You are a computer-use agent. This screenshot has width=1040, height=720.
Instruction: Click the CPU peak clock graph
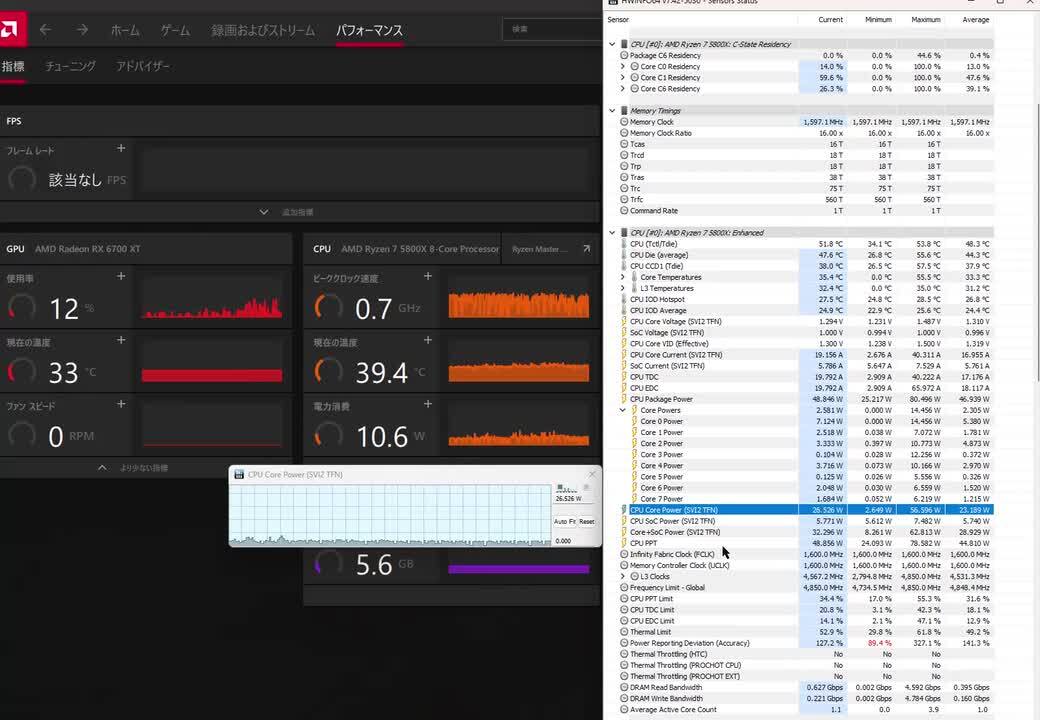pyautogui.click(x=519, y=297)
